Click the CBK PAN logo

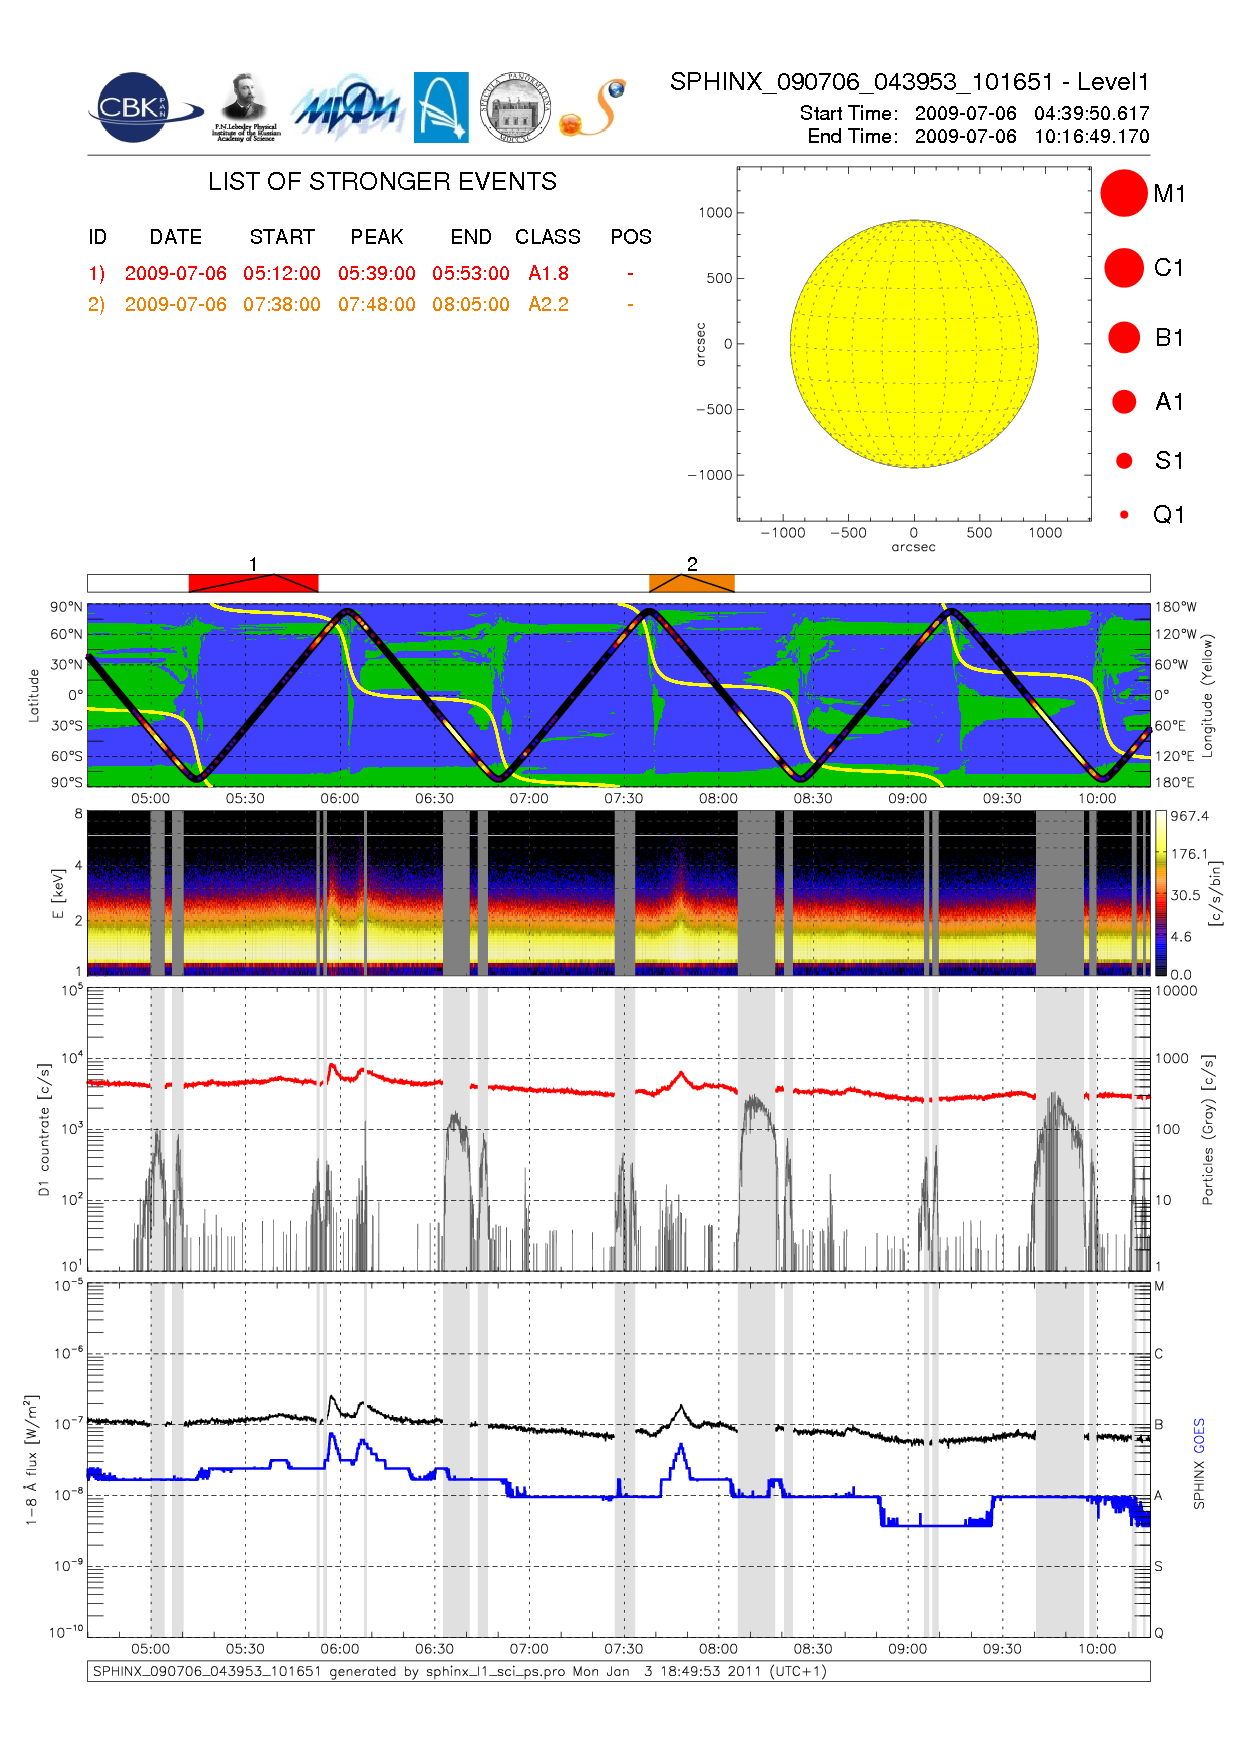(140, 108)
